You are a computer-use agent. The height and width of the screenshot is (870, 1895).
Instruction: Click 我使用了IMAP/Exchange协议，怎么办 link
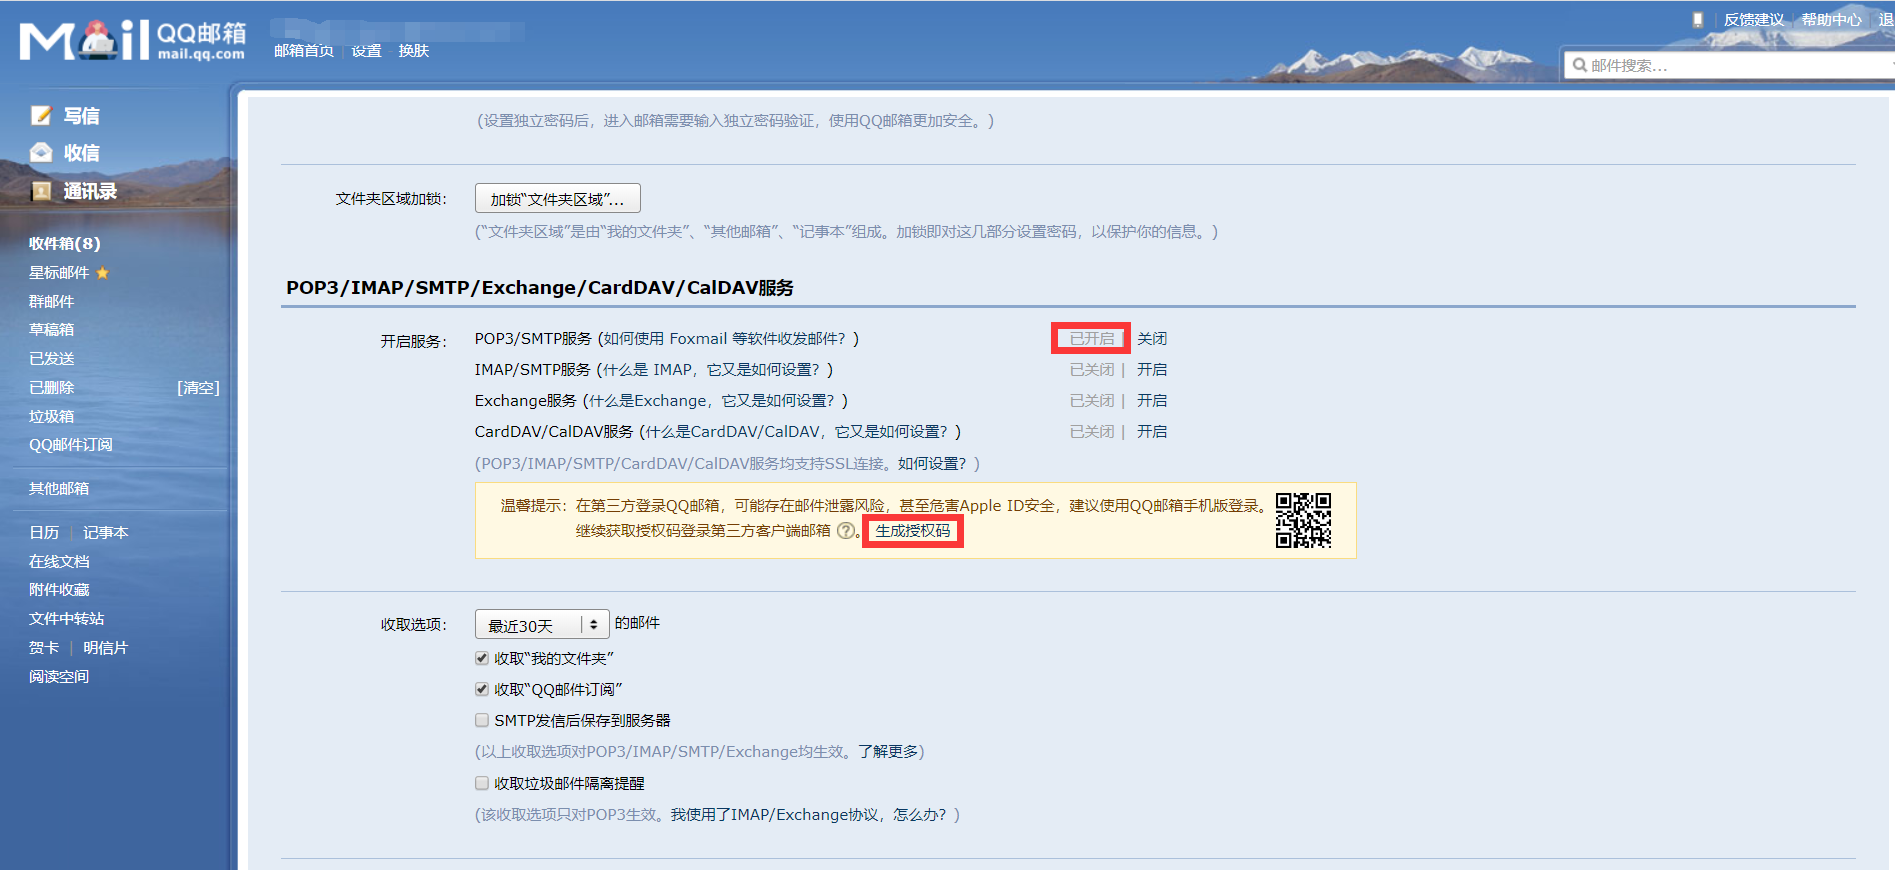(808, 815)
